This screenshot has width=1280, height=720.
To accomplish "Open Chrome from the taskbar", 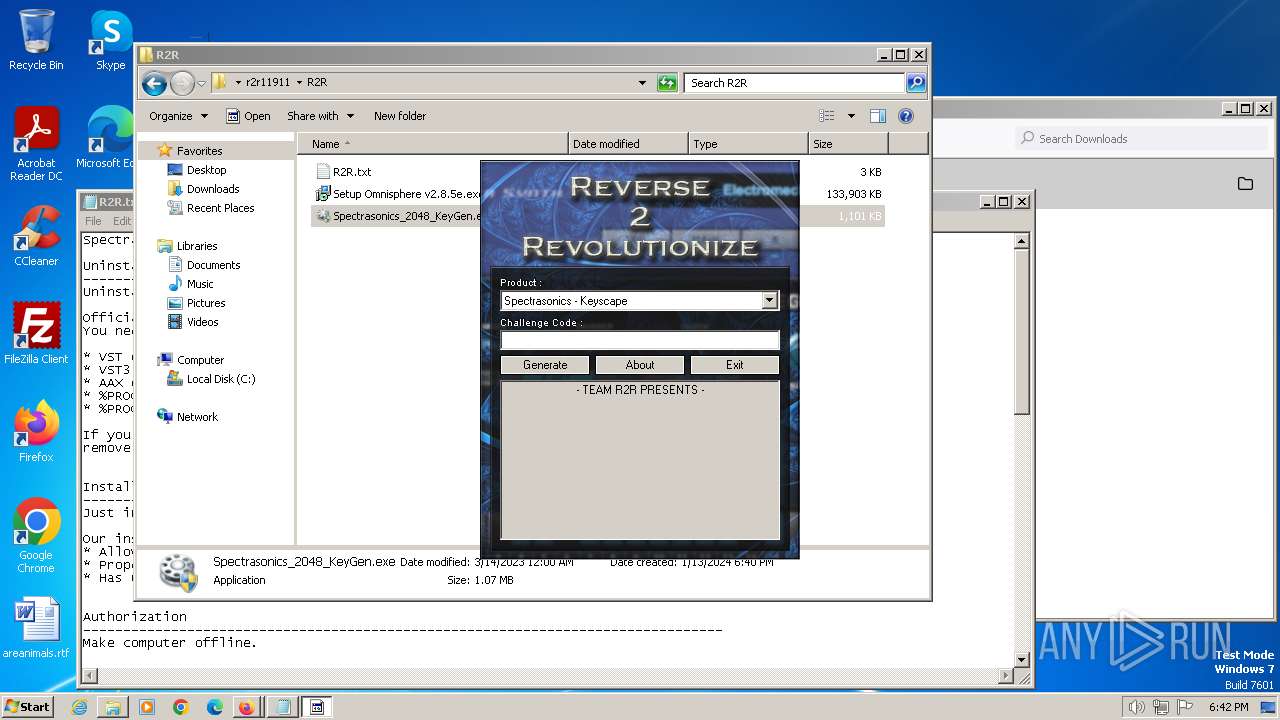I will pyautogui.click(x=181, y=707).
